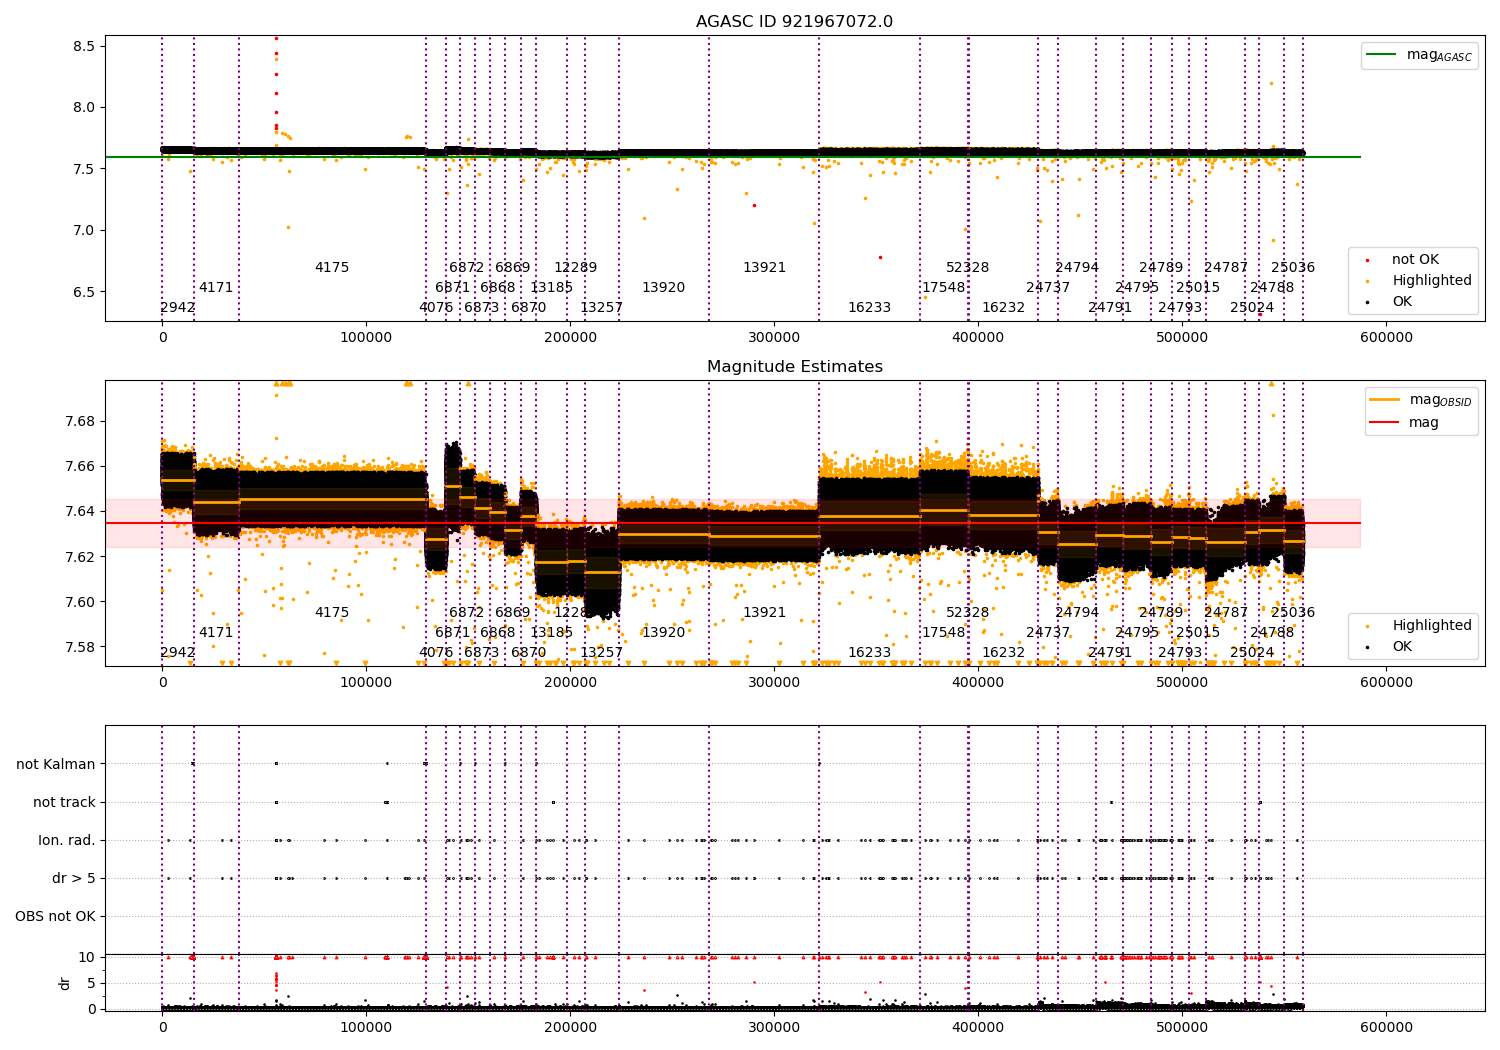Click obsid 16233 in Magnitude Estimates panel
Viewport: 1500px width, 1050px height.
click(x=869, y=653)
